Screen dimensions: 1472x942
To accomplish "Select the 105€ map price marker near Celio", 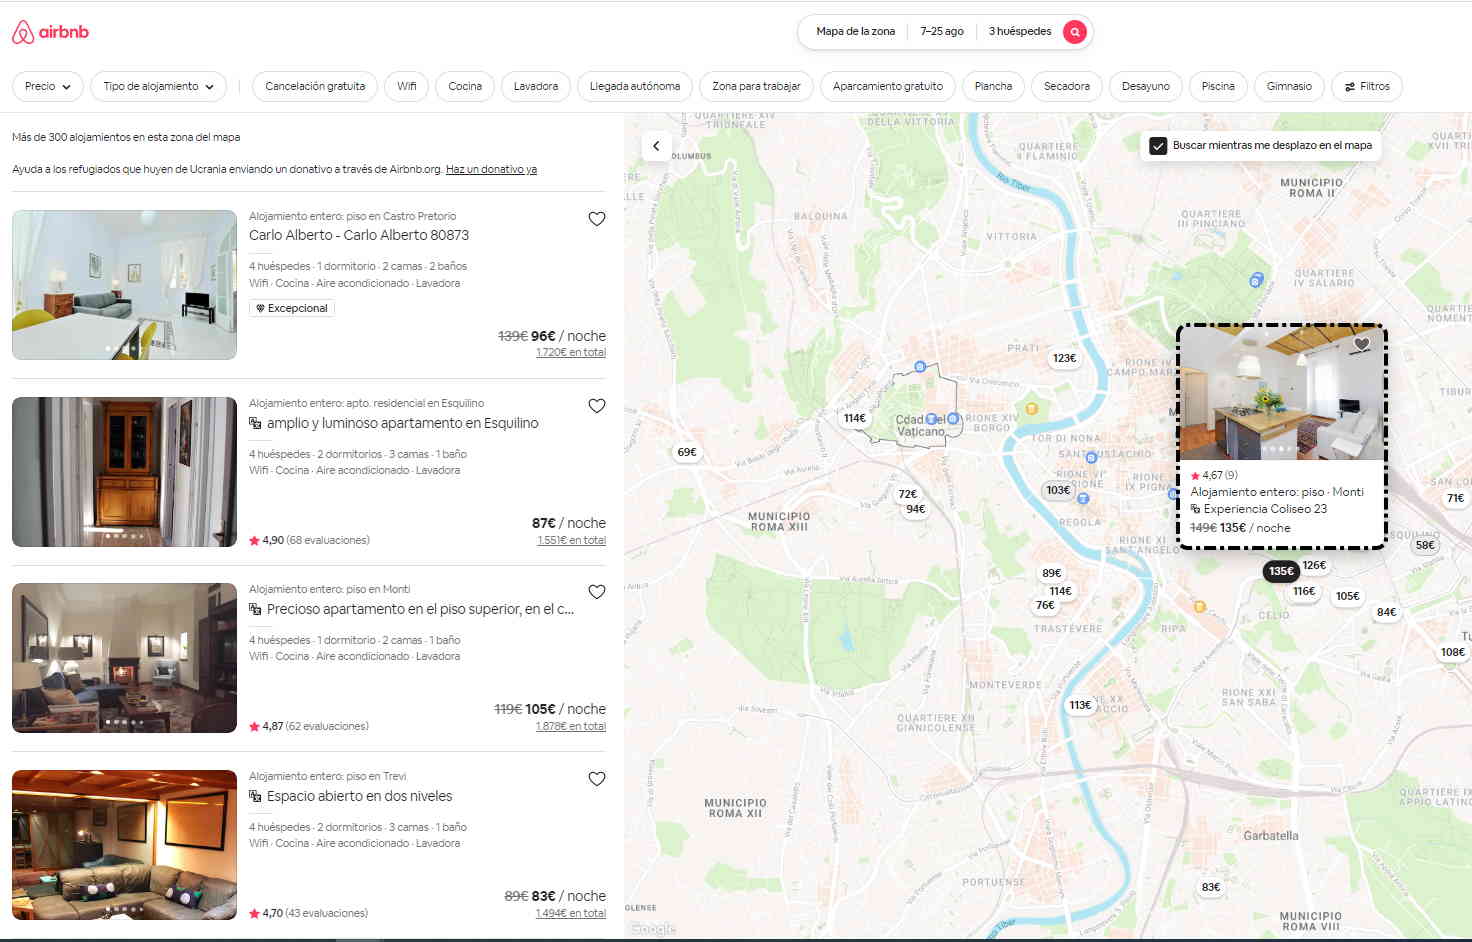I will [1348, 596].
